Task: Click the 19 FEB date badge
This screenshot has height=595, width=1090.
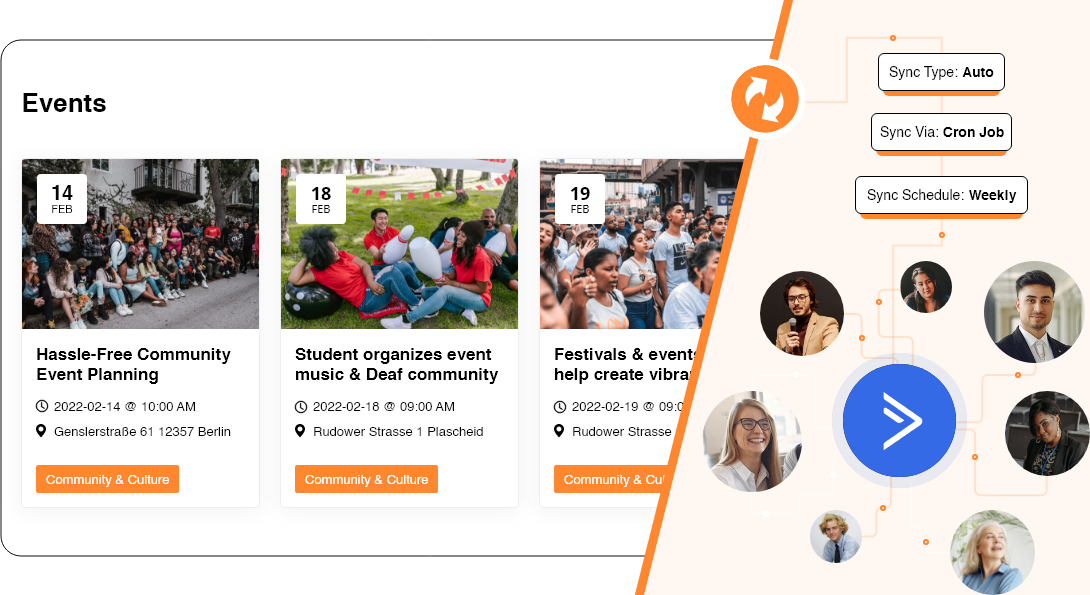Action: pyautogui.click(x=580, y=199)
